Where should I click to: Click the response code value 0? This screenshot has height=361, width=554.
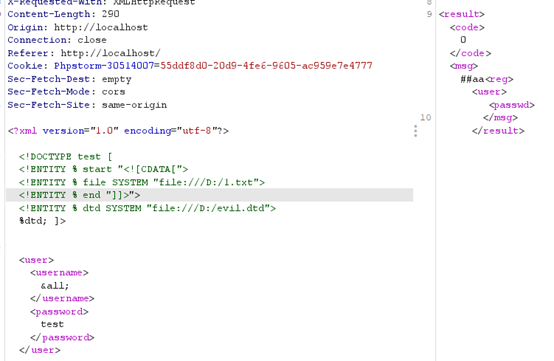pos(463,40)
